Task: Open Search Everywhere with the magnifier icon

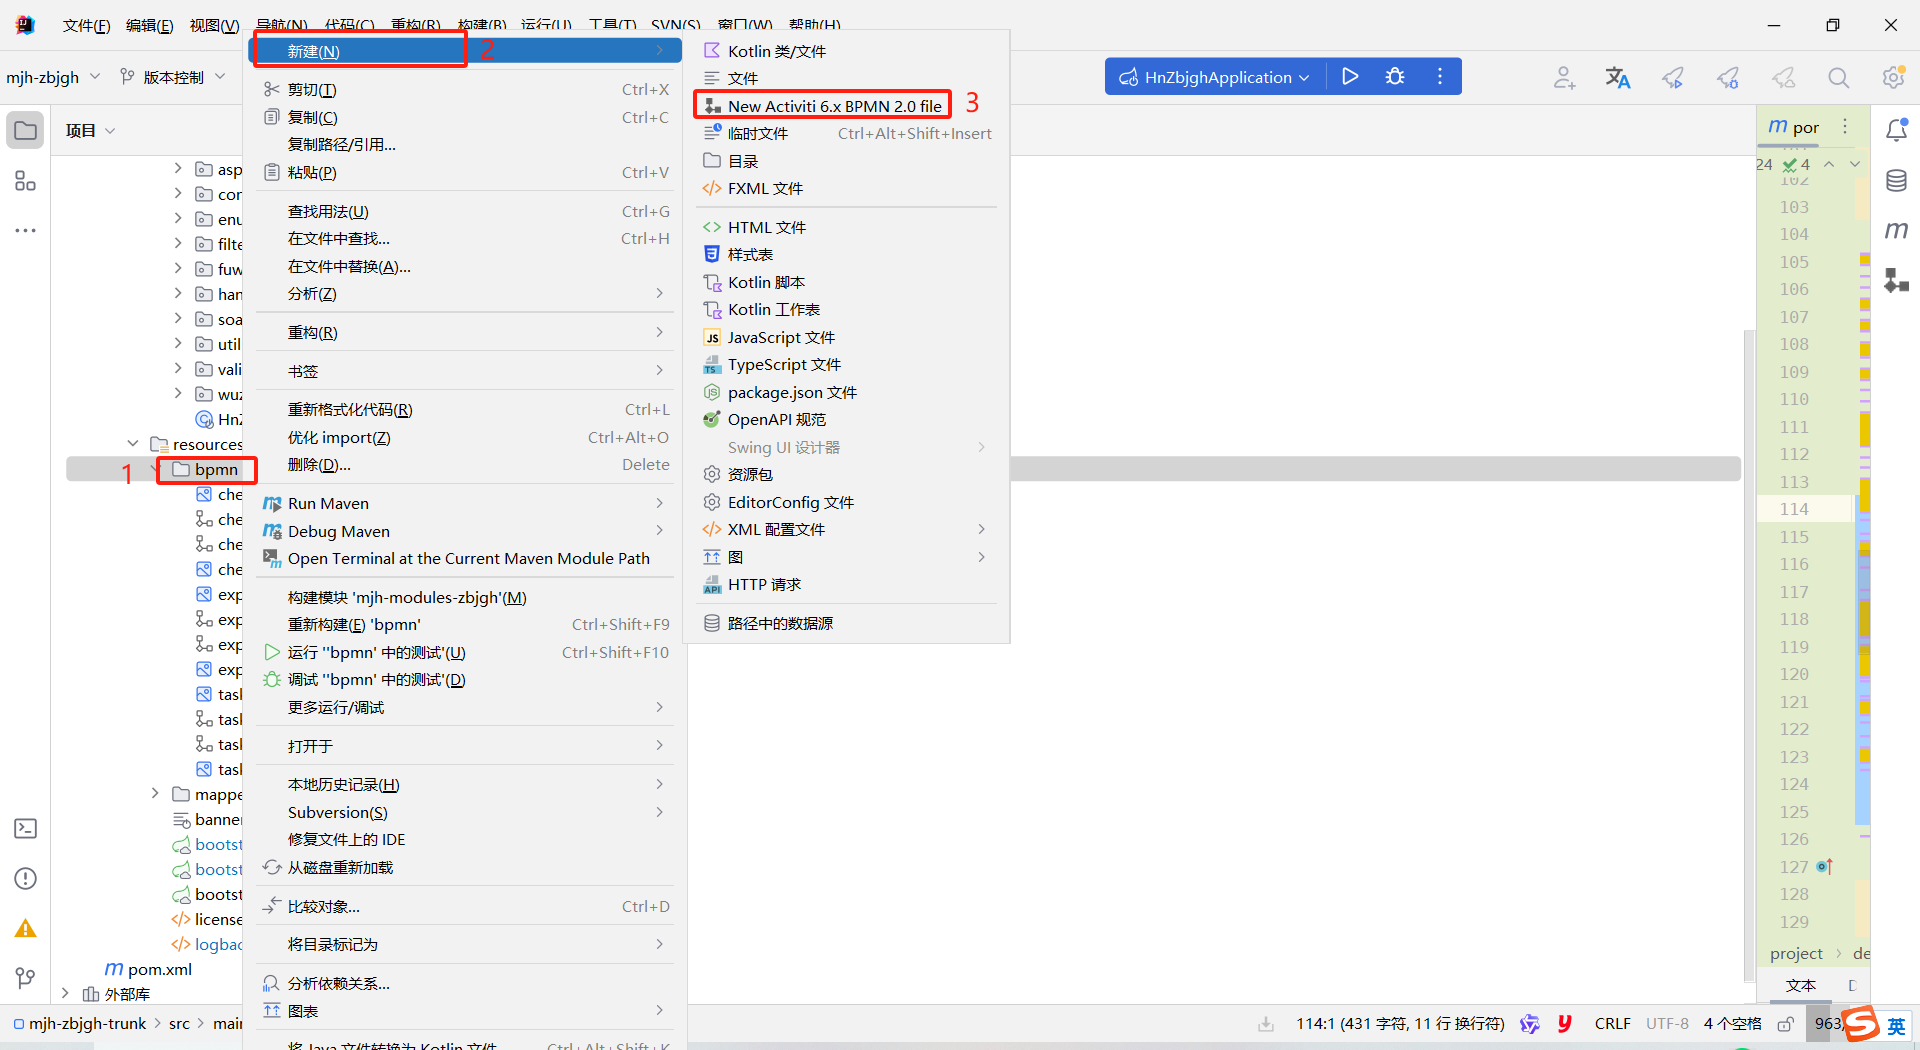Action: (1839, 77)
